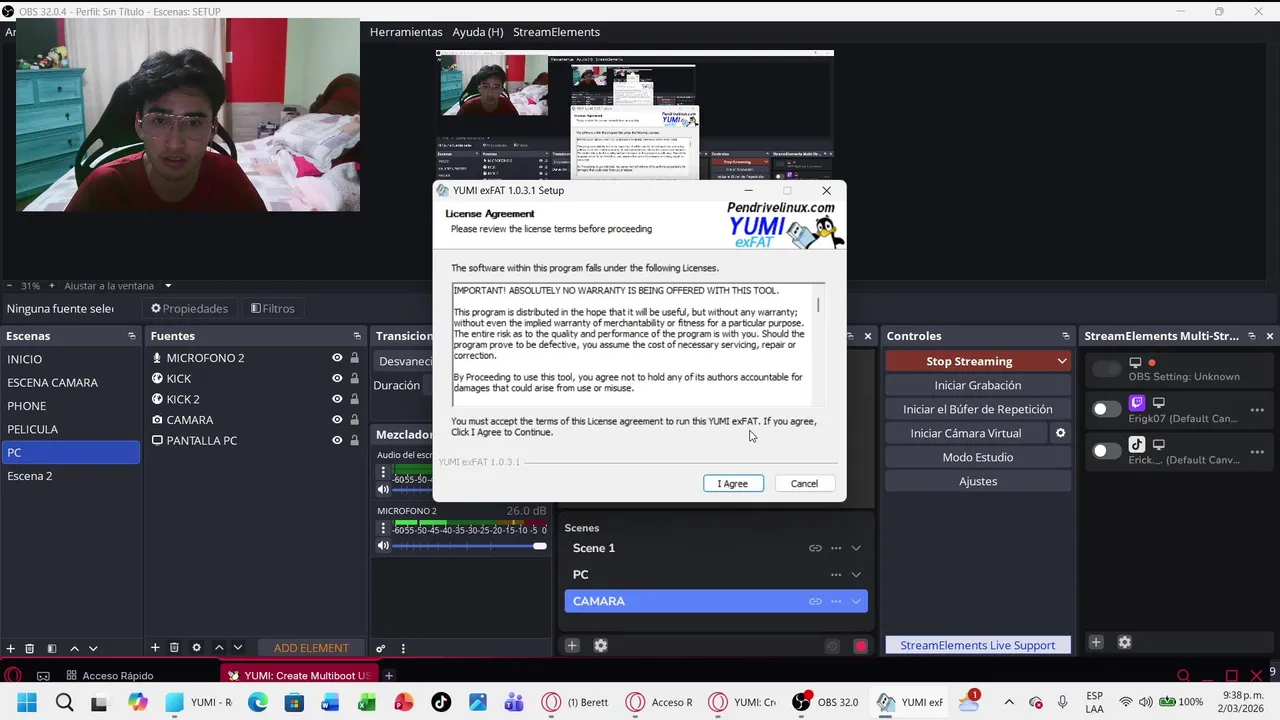This screenshot has height=720, width=1280.
Task: Remove the selected source using the Fuentes trash icon
Action: 174,648
